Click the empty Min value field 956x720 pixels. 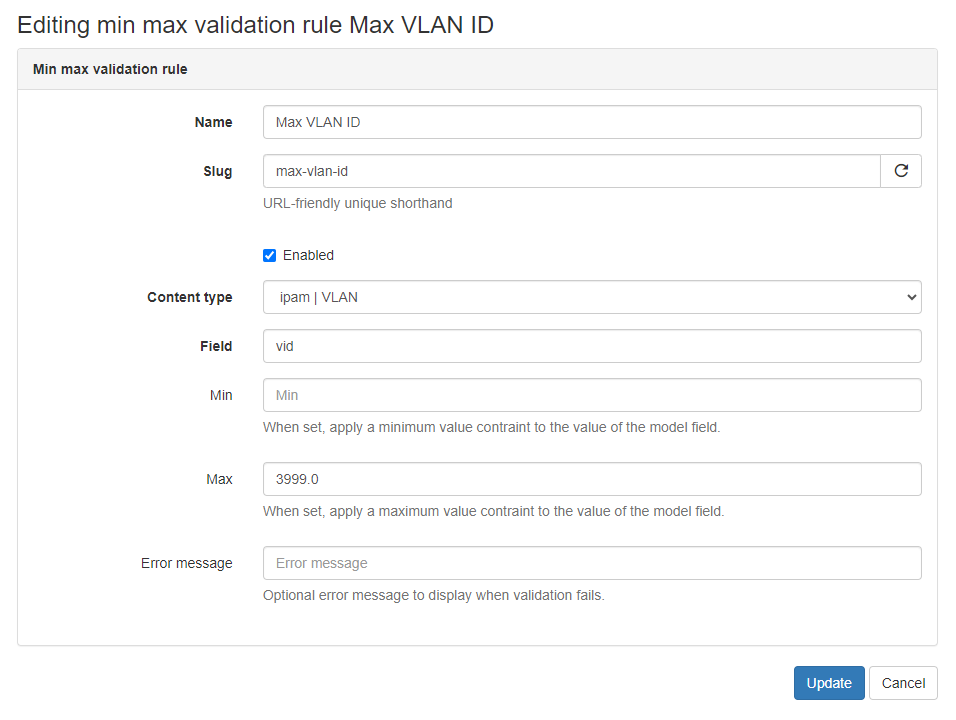[x=591, y=395]
